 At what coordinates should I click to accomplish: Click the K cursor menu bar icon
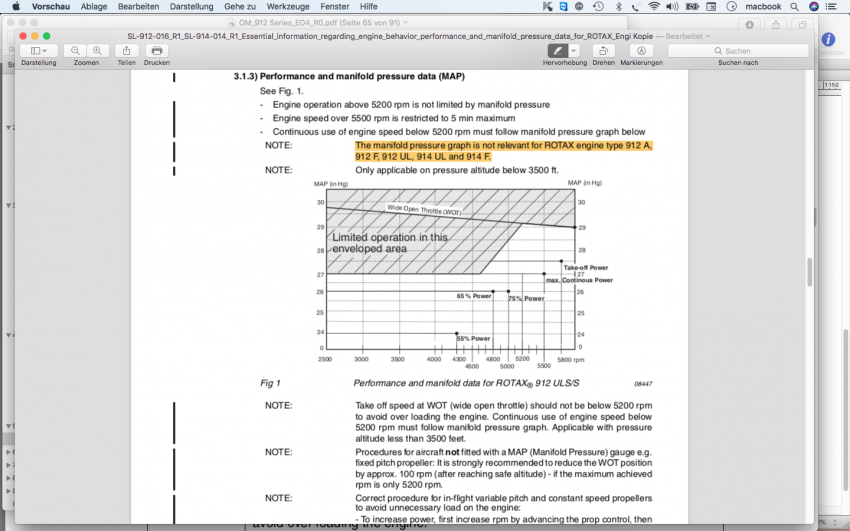coord(548,7)
